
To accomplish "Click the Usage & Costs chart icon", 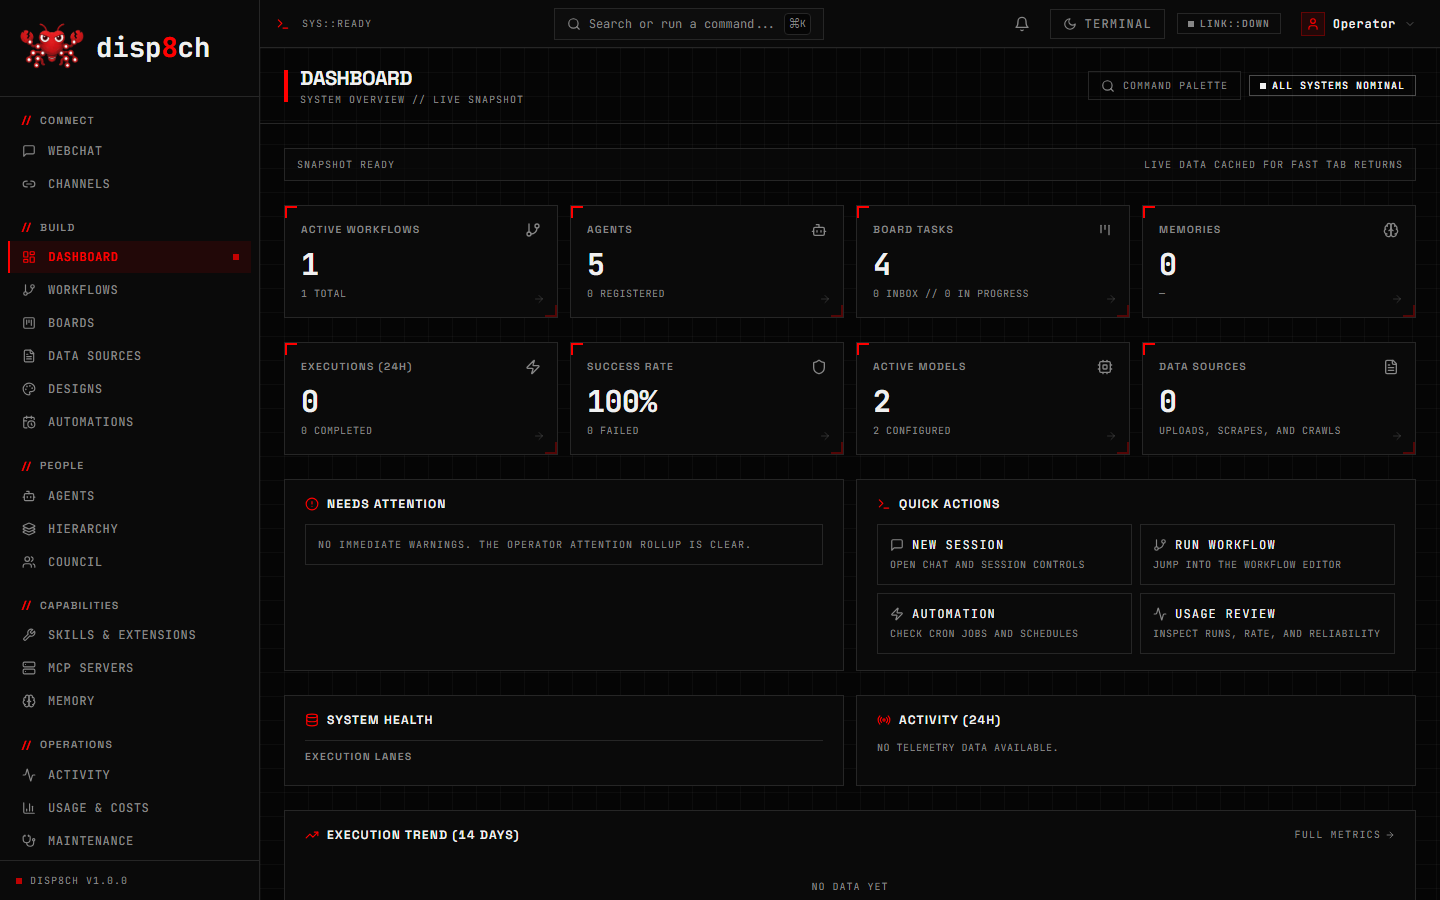I will (29, 808).
